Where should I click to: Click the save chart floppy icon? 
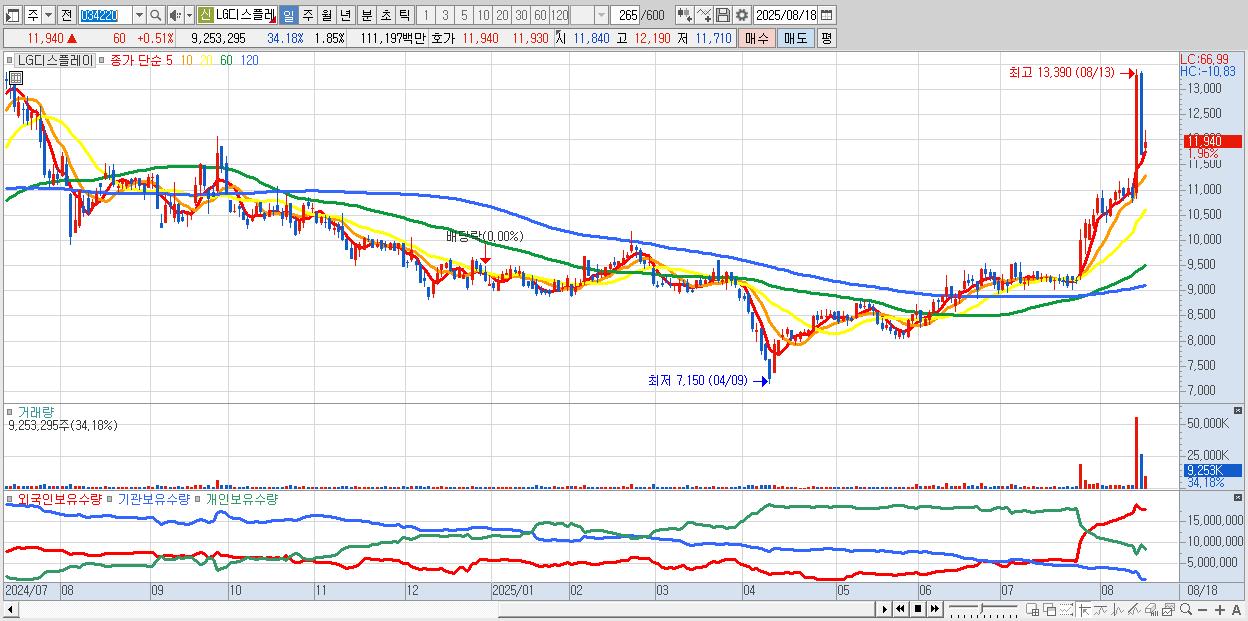pos(723,16)
